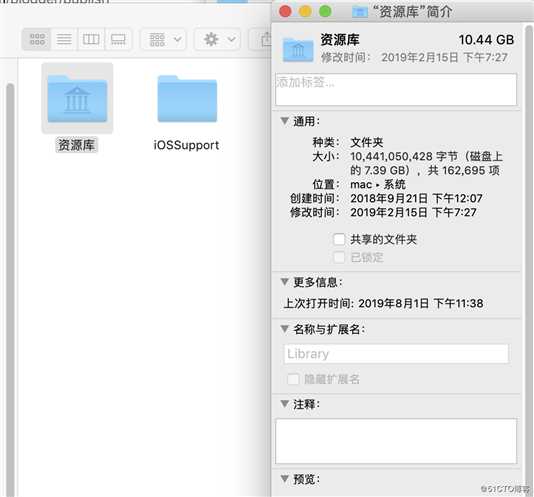Image resolution: width=534 pixels, height=497 pixels.
Task: Click the 添加标签 tags field
Action: 396,89
